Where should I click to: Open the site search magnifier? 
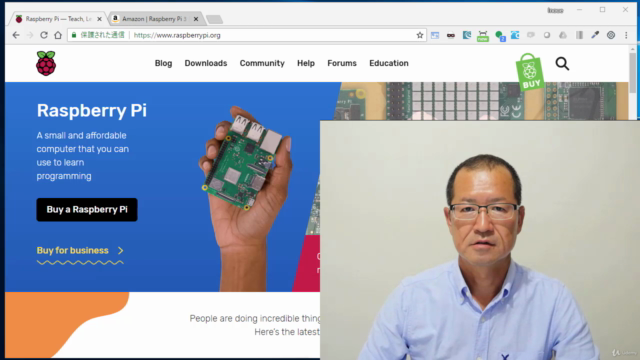pos(562,63)
